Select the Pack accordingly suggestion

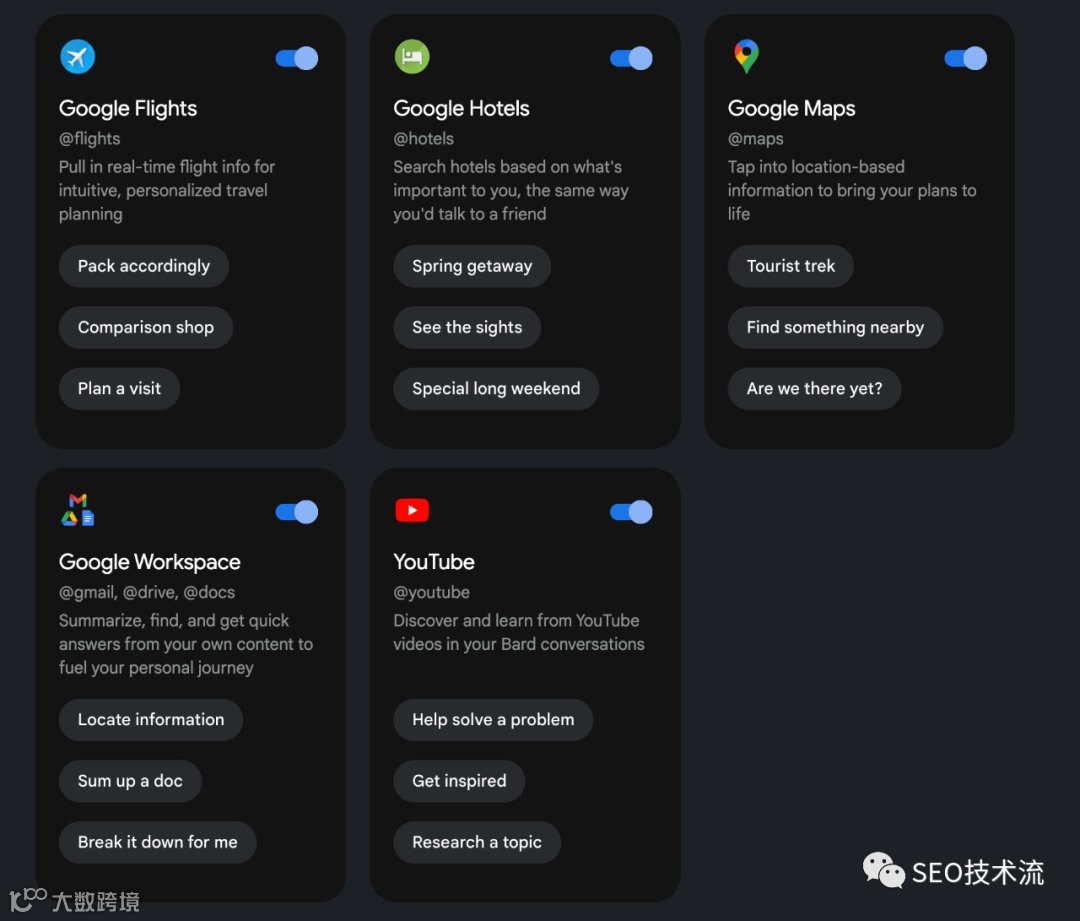point(144,266)
